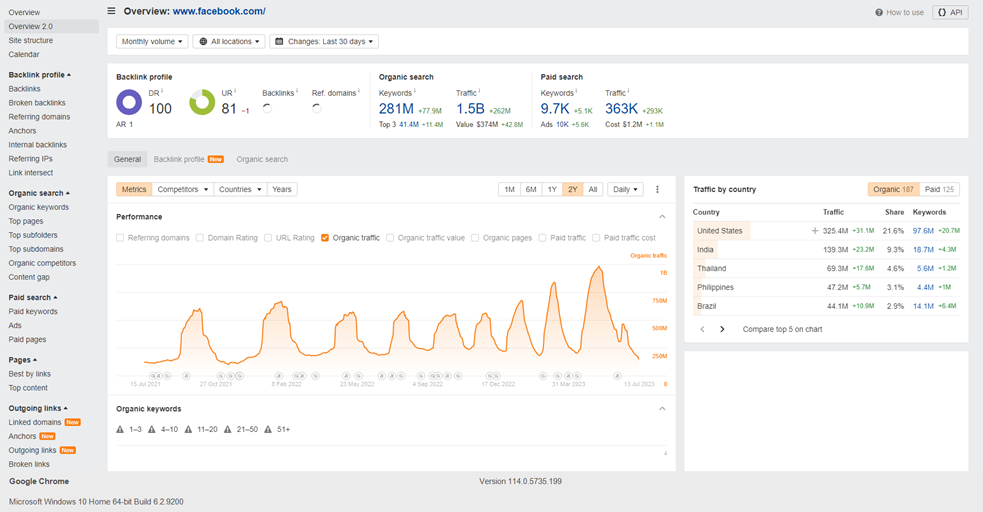Click the UR donut chart icon
Image resolution: width=983 pixels, height=512 pixels.
202,102
